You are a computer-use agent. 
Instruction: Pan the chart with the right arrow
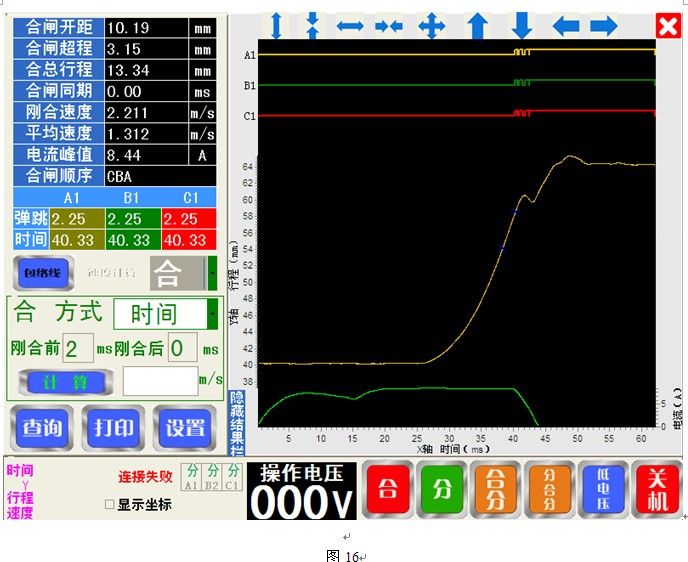tap(603, 26)
